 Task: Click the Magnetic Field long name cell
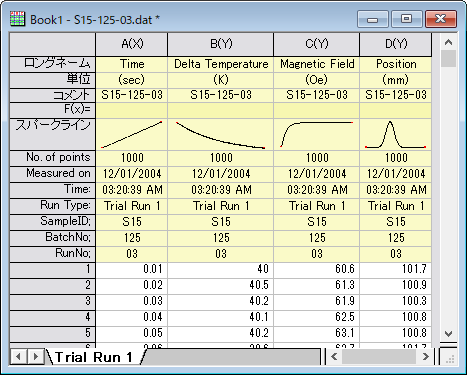[x=317, y=64]
